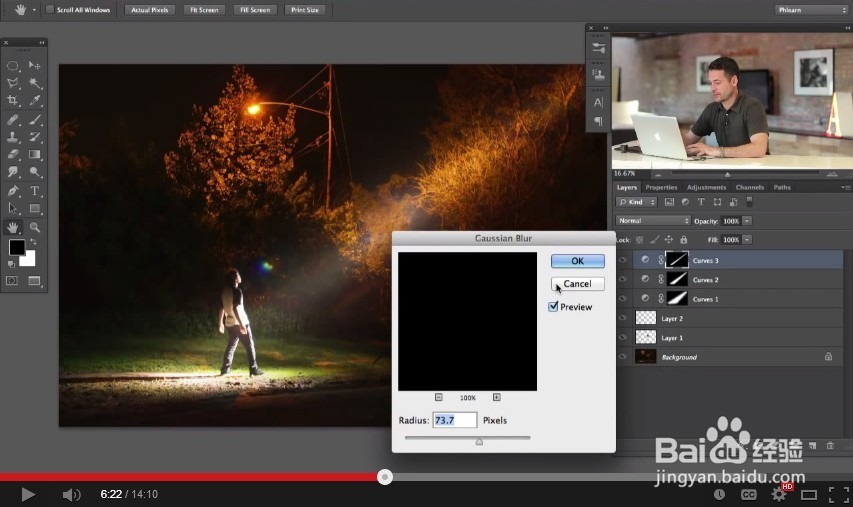Viewport: 853px width, 507px height.
Task: Select the Pen tool
Action: (13, 191)
